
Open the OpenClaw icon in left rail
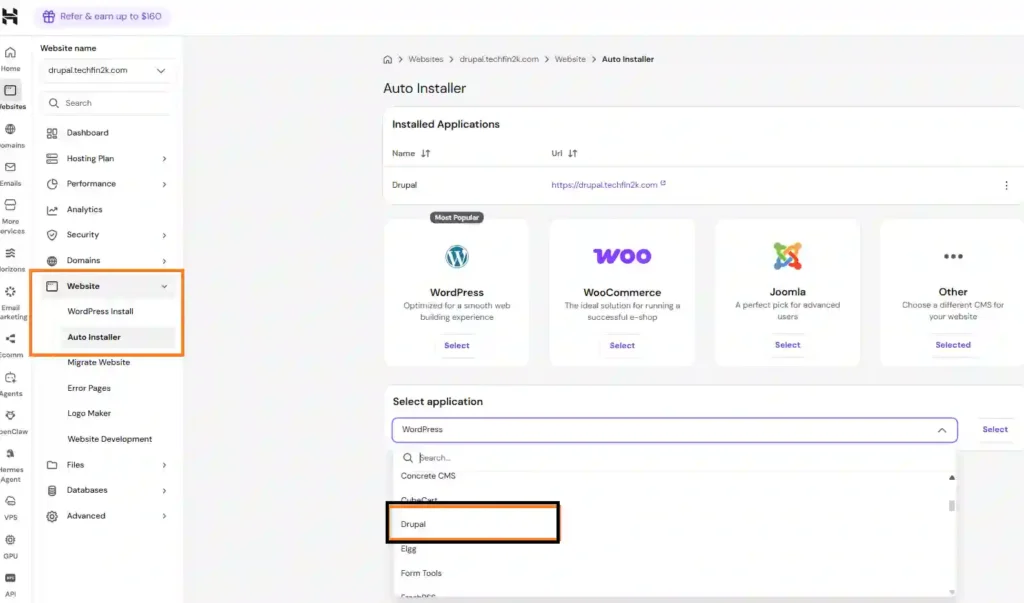pyautogui.click(x=10, y=416)
